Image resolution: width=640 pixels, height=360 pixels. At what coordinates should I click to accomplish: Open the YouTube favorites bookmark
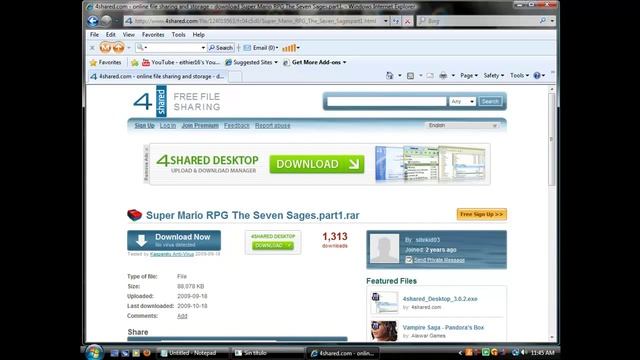pyautogui.click(x=181, y=62)
